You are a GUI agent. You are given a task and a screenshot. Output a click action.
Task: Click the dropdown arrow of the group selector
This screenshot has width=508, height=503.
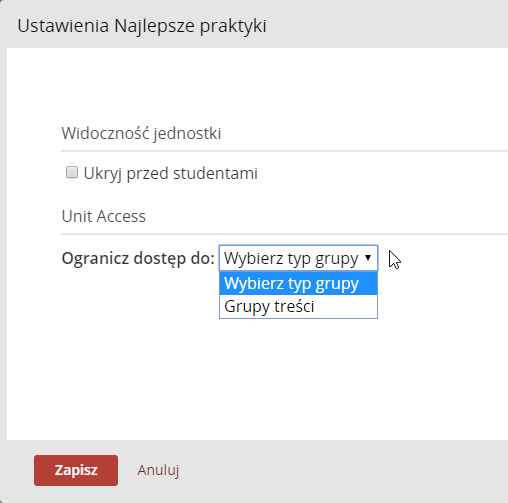coord(368,258)
